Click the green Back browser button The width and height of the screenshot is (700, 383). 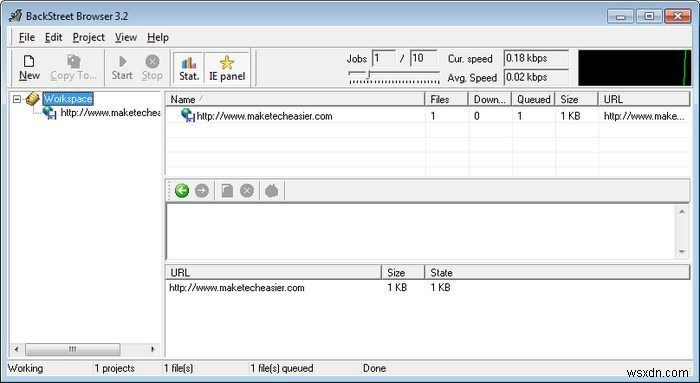[x=182, y=191]
